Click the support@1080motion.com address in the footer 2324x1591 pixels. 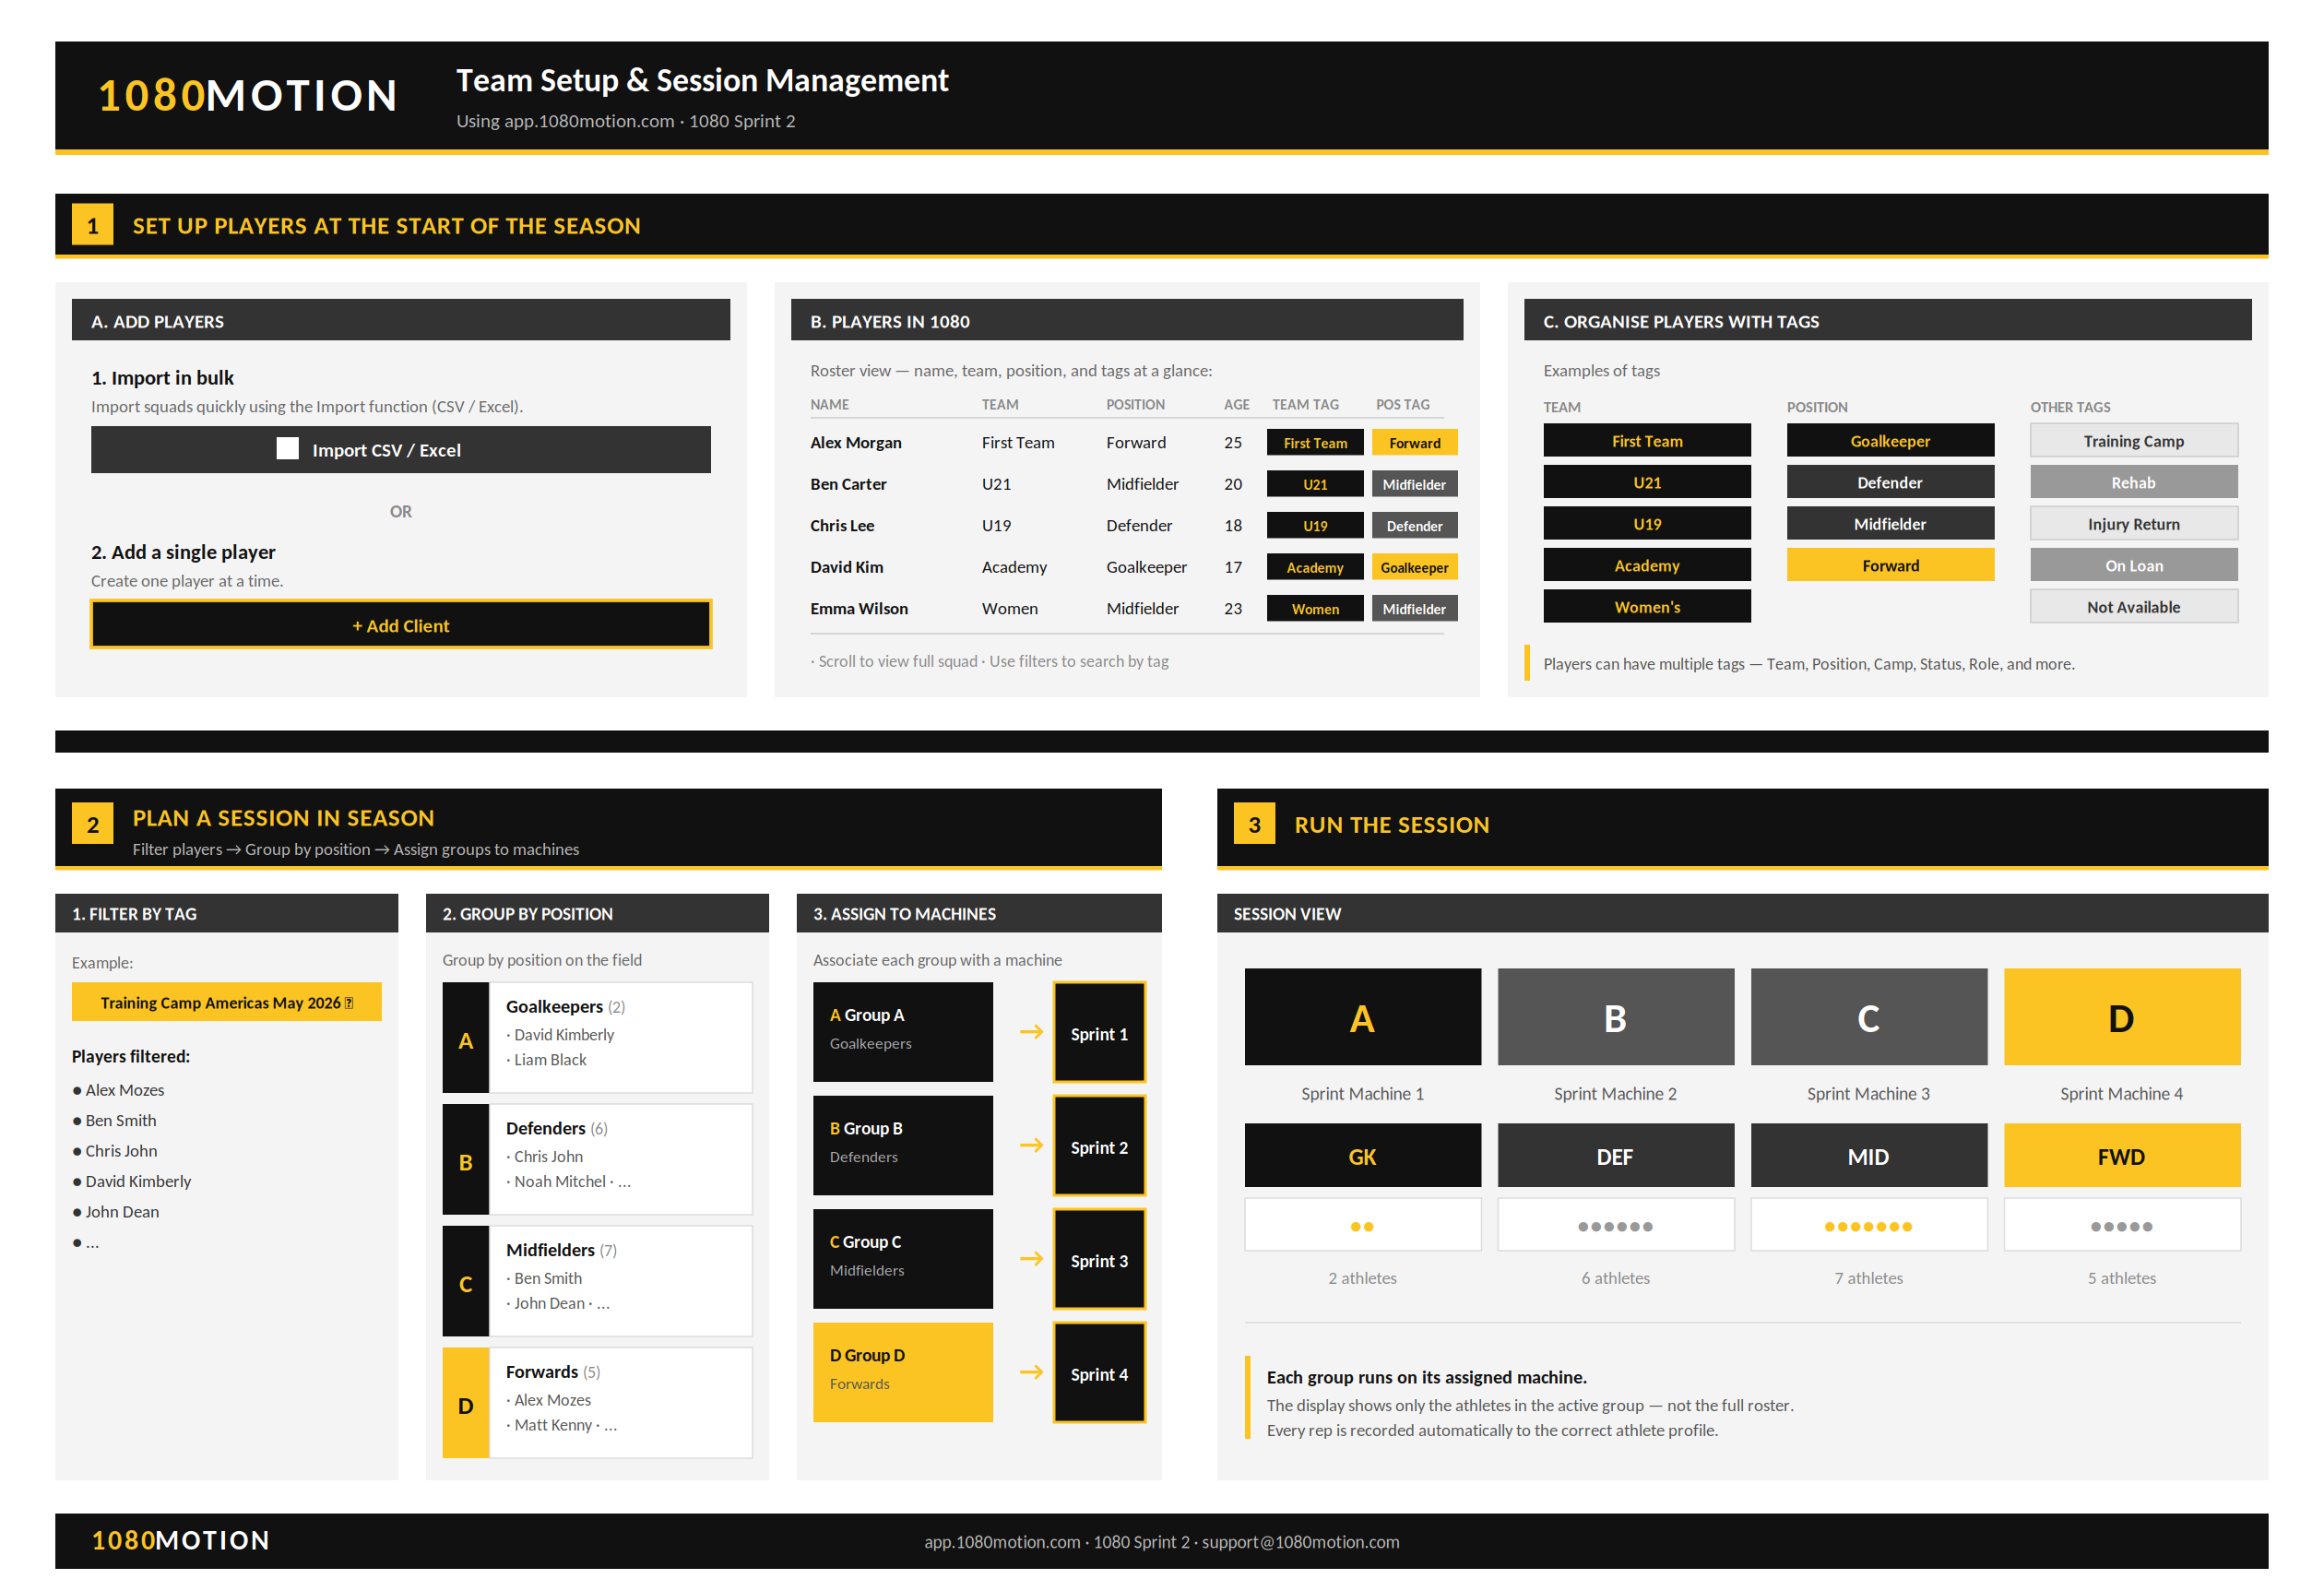[1300, 1541]
